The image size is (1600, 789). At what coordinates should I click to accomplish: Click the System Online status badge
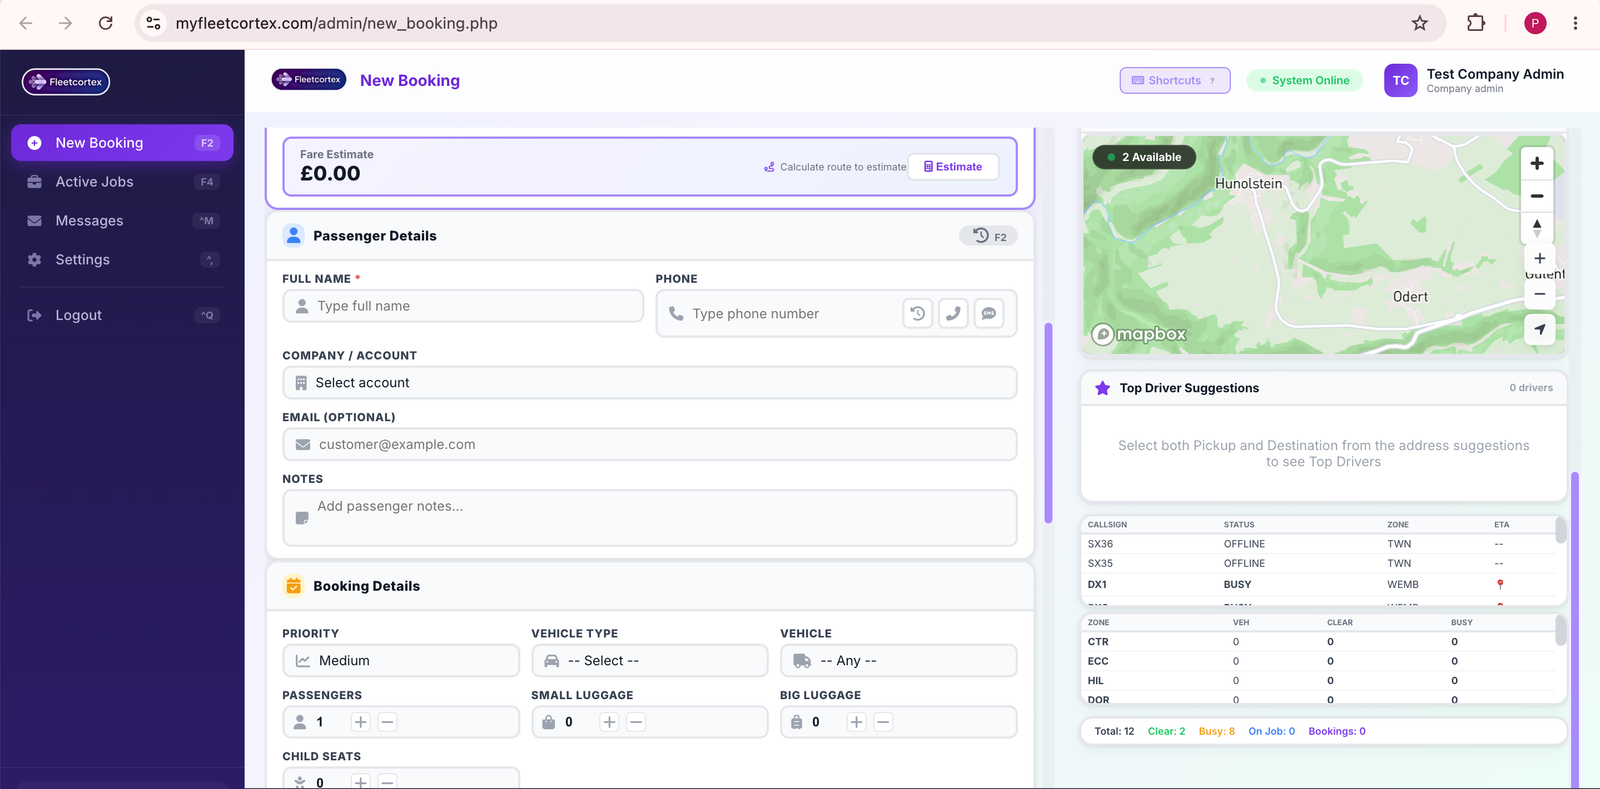[x=1305, y=81]
